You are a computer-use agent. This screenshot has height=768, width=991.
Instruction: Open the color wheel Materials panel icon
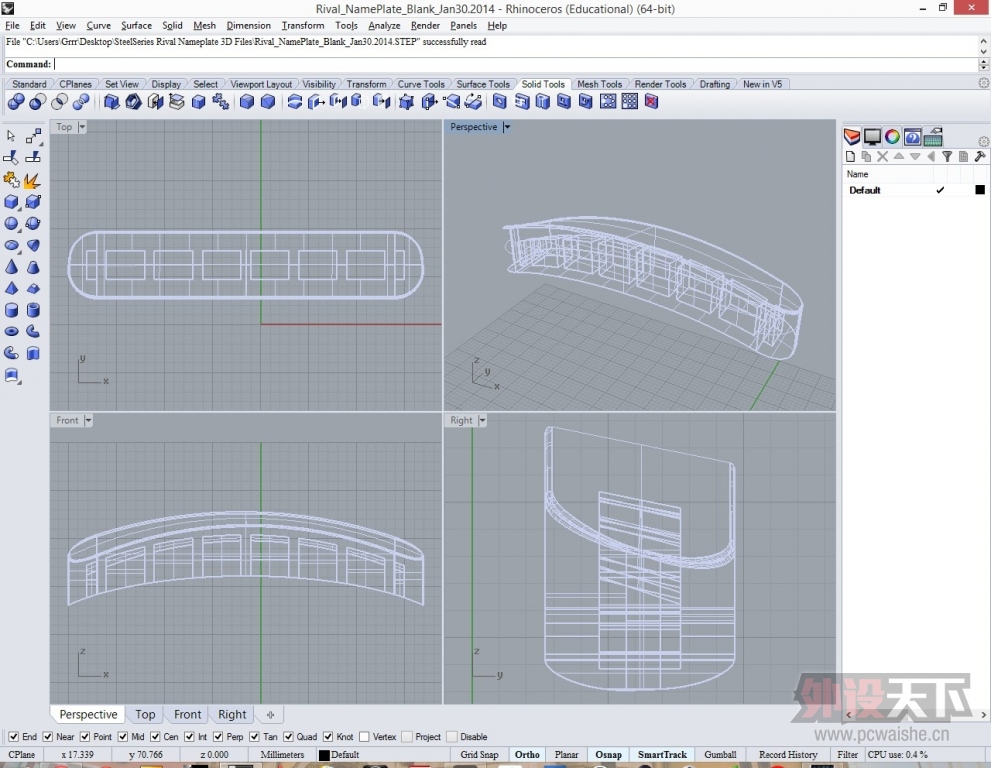pos(892,136)
